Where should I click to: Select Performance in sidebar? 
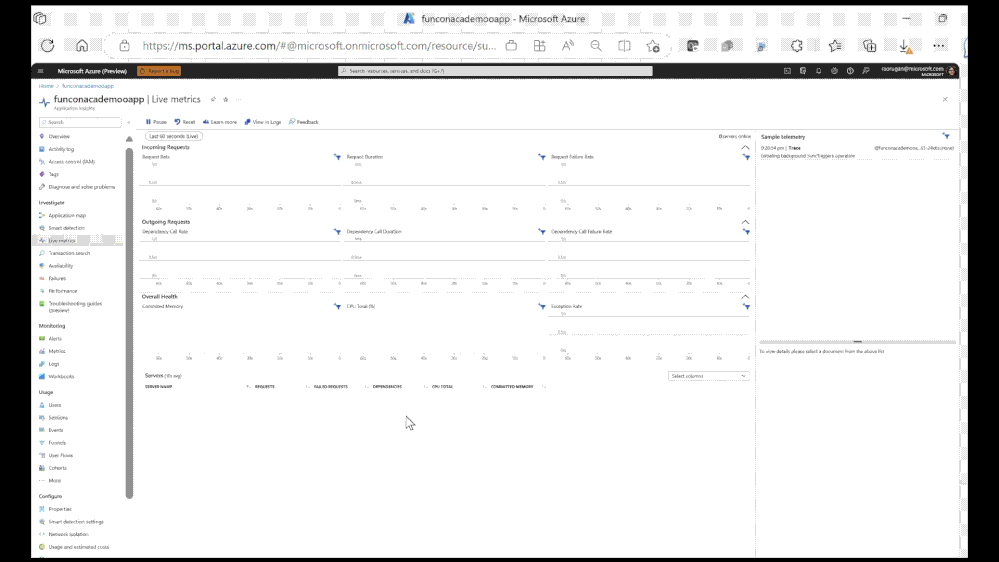[x=62, y=291]
